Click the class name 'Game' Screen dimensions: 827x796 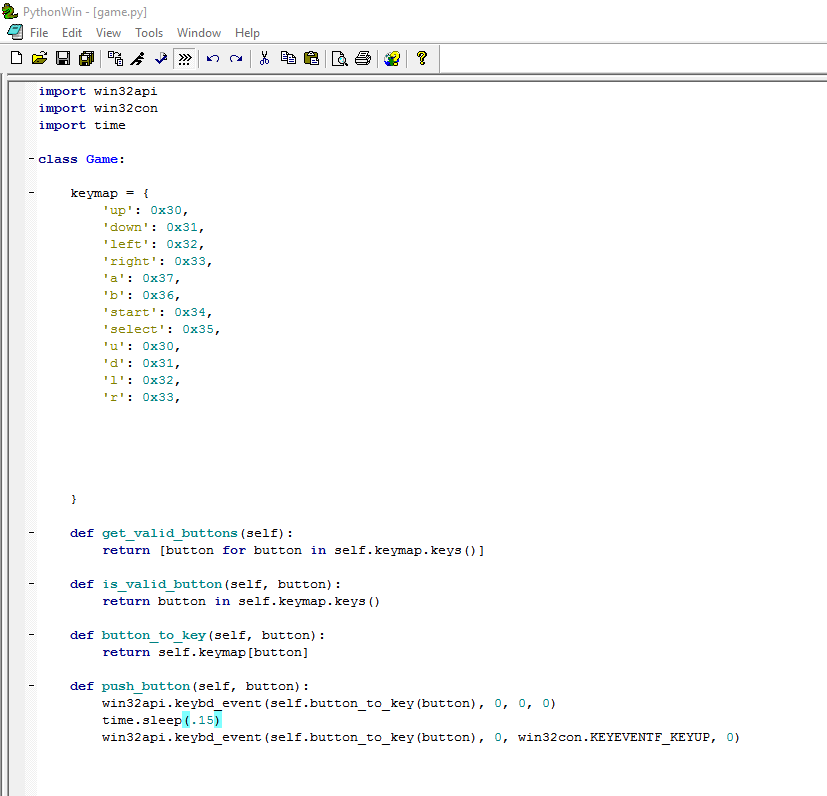pyautogui.click(x=102, y=159)
